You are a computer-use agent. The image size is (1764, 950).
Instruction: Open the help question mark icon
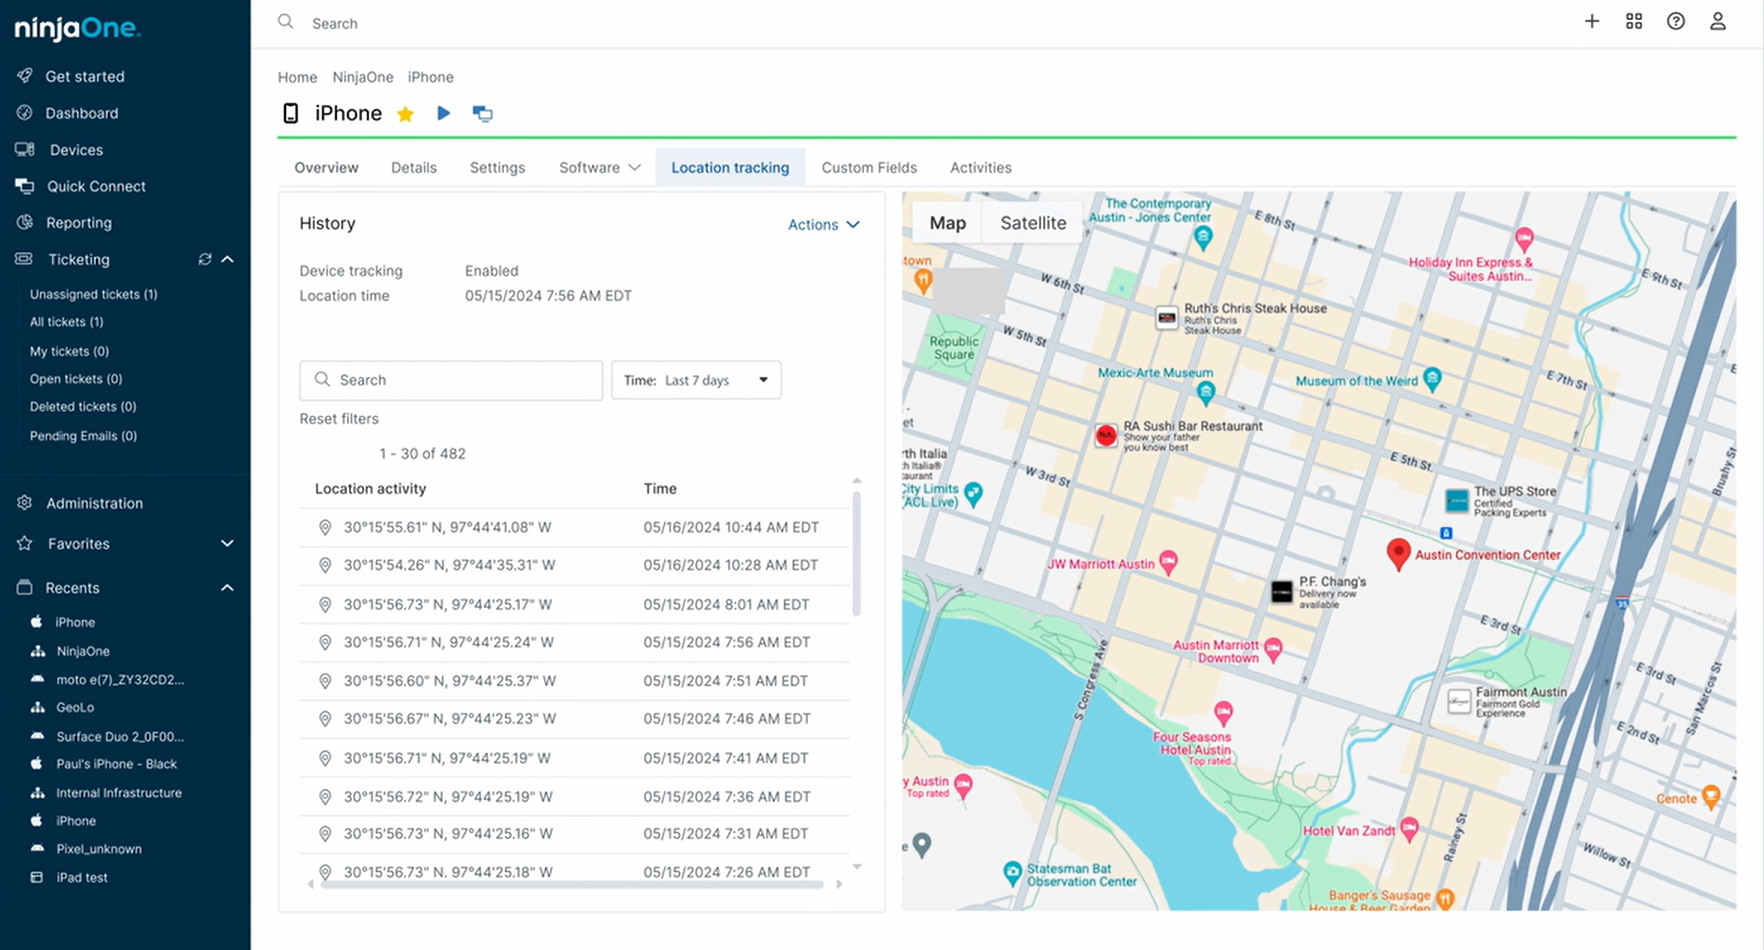[x=1675, y=21]
